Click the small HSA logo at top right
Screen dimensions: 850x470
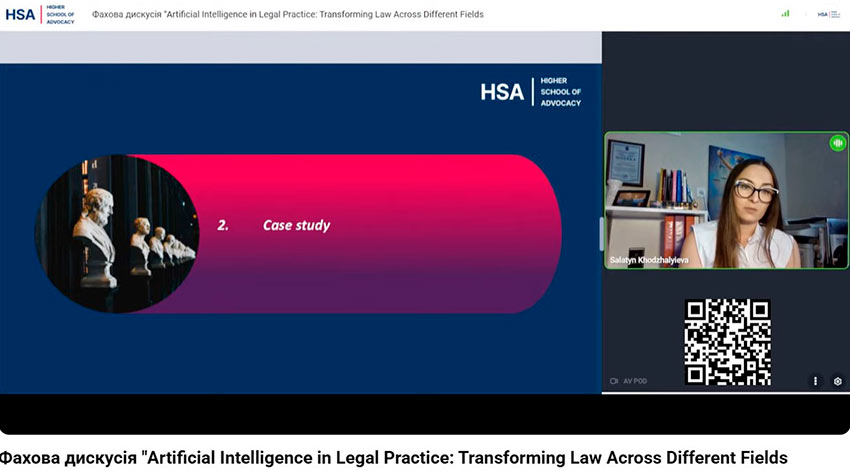828,15
